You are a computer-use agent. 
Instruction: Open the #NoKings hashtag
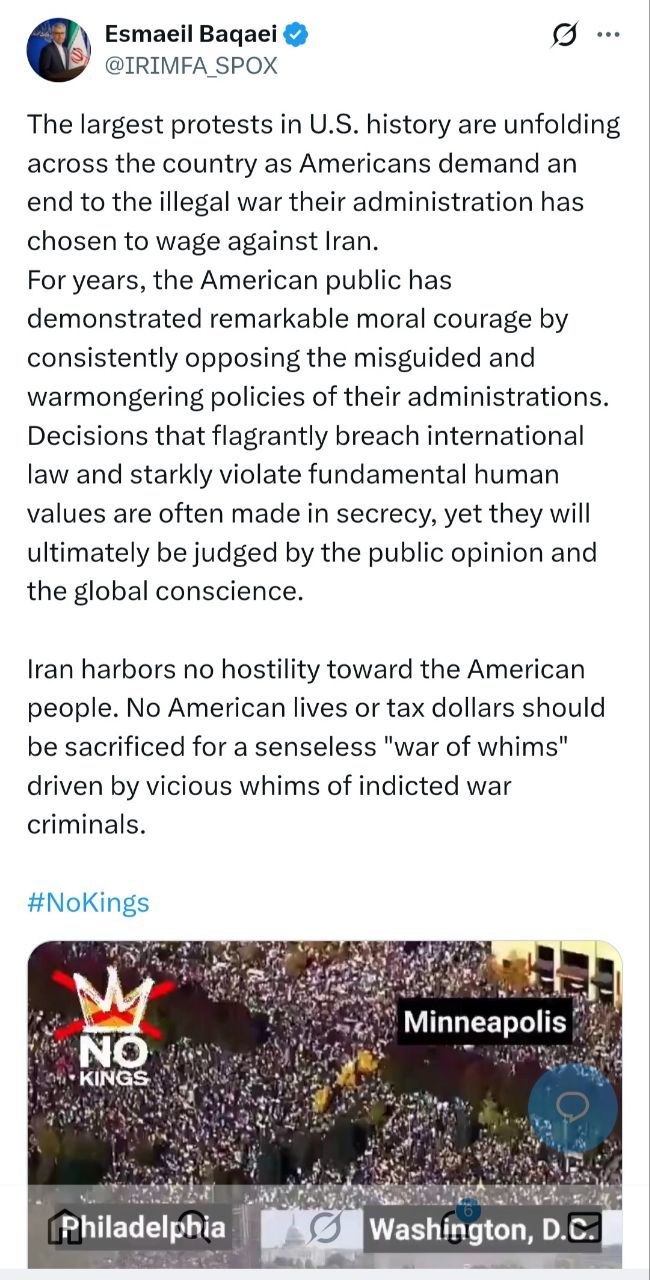pos(88,903)
